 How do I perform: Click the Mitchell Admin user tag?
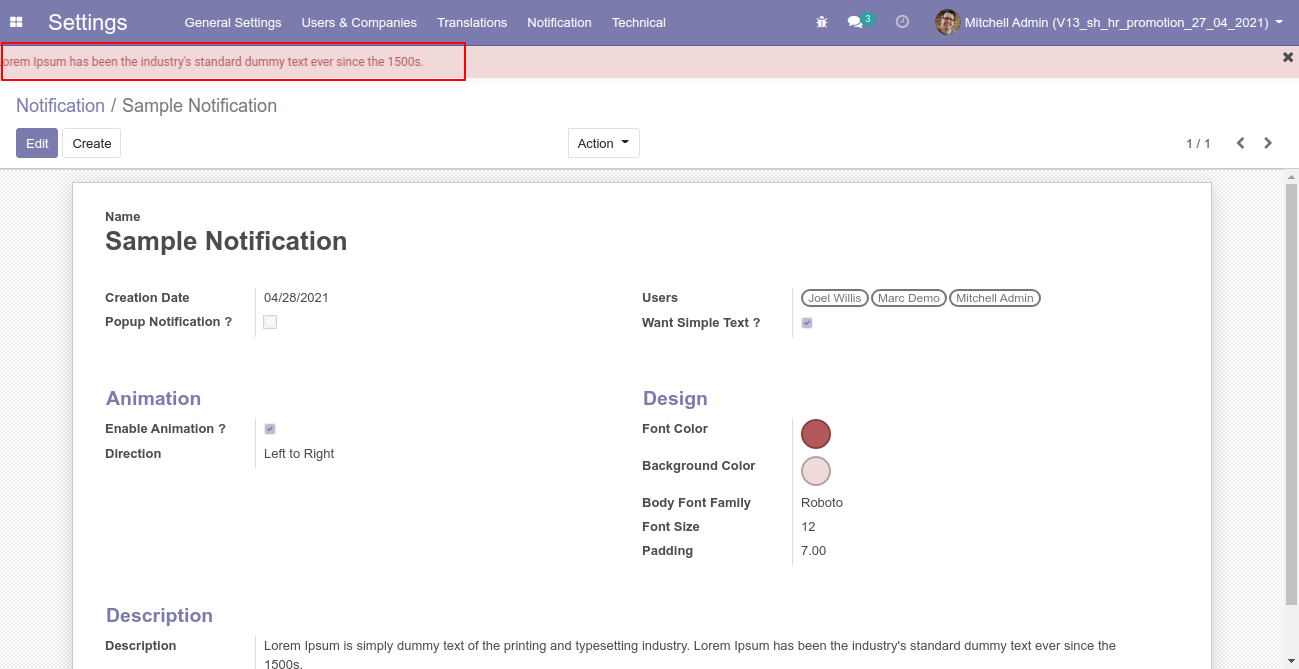[x=995, y=298]
